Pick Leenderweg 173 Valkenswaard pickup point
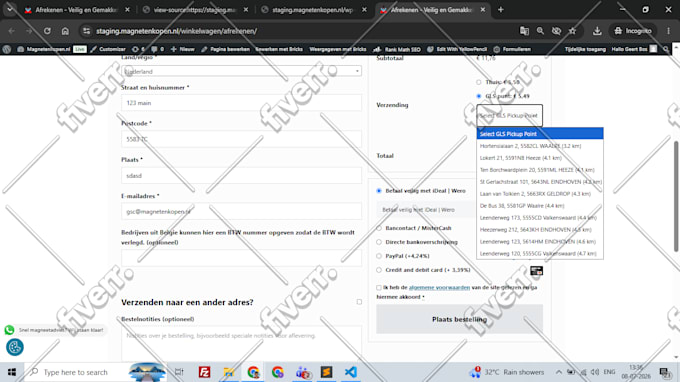 click(x=540, y=218)
